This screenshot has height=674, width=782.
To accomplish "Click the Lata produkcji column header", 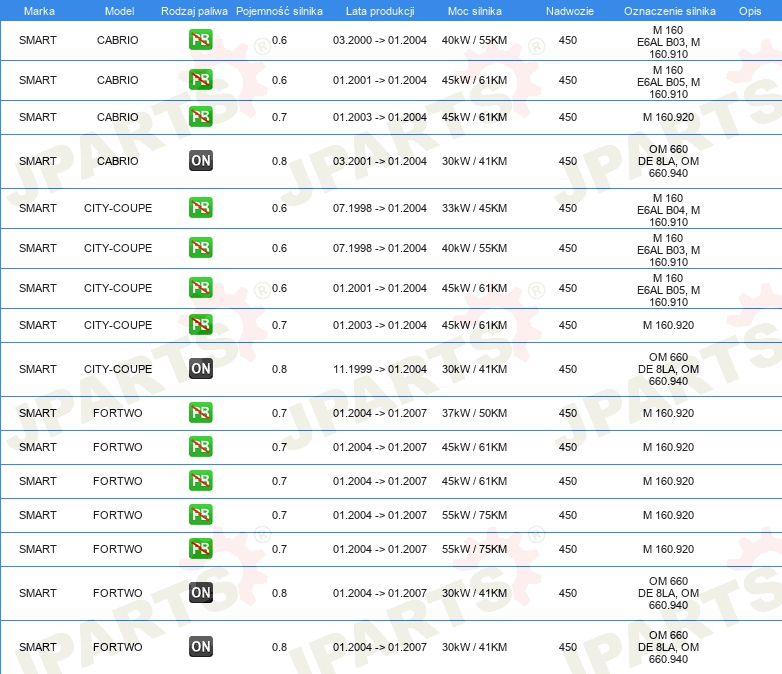I will pyautogui.click(x=380, y=11).
